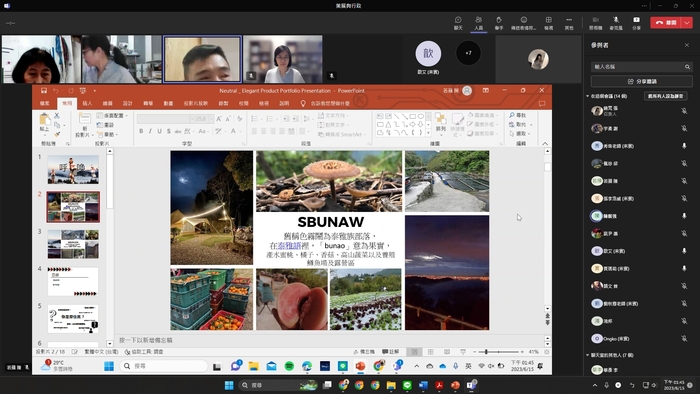Click the mute everyone button in participants panel
Image resolution: width=700 pixels, height=394 pixels.
click(x=665, y=96)
